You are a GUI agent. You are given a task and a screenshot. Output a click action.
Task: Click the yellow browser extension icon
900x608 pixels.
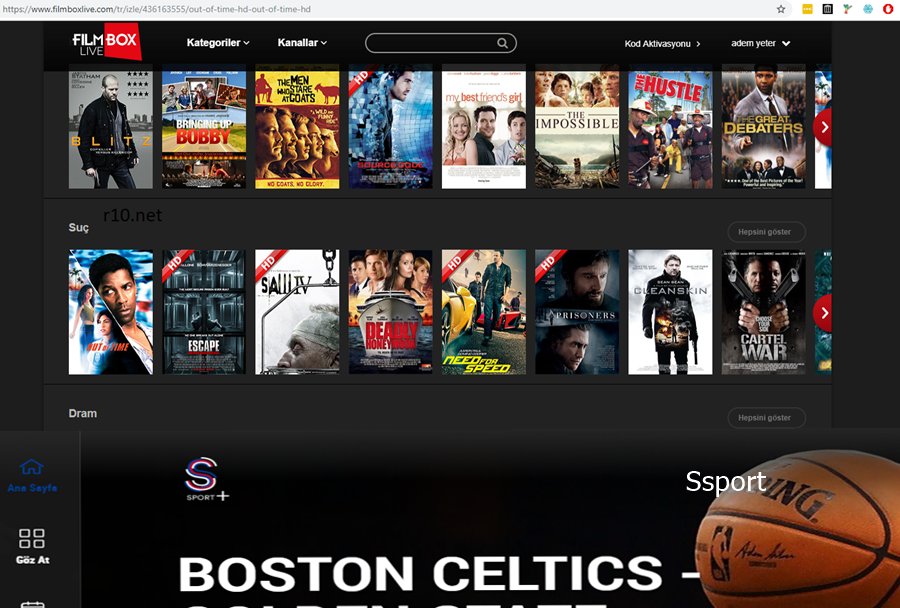(x=807, y=9)
